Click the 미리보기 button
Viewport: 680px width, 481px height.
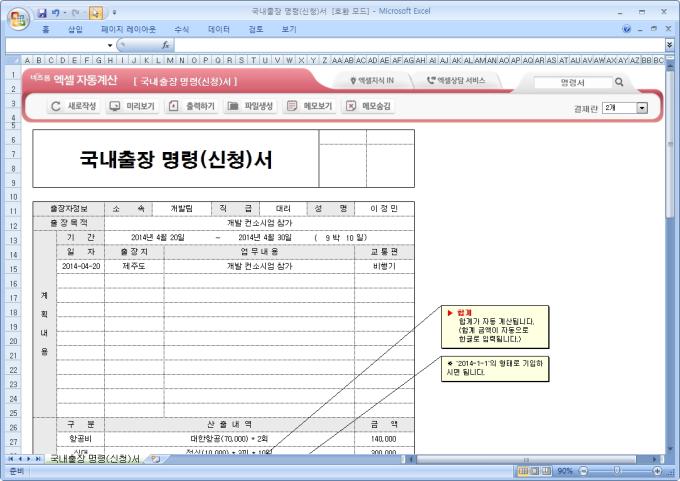pyautogui.click(x=133, y=106)
